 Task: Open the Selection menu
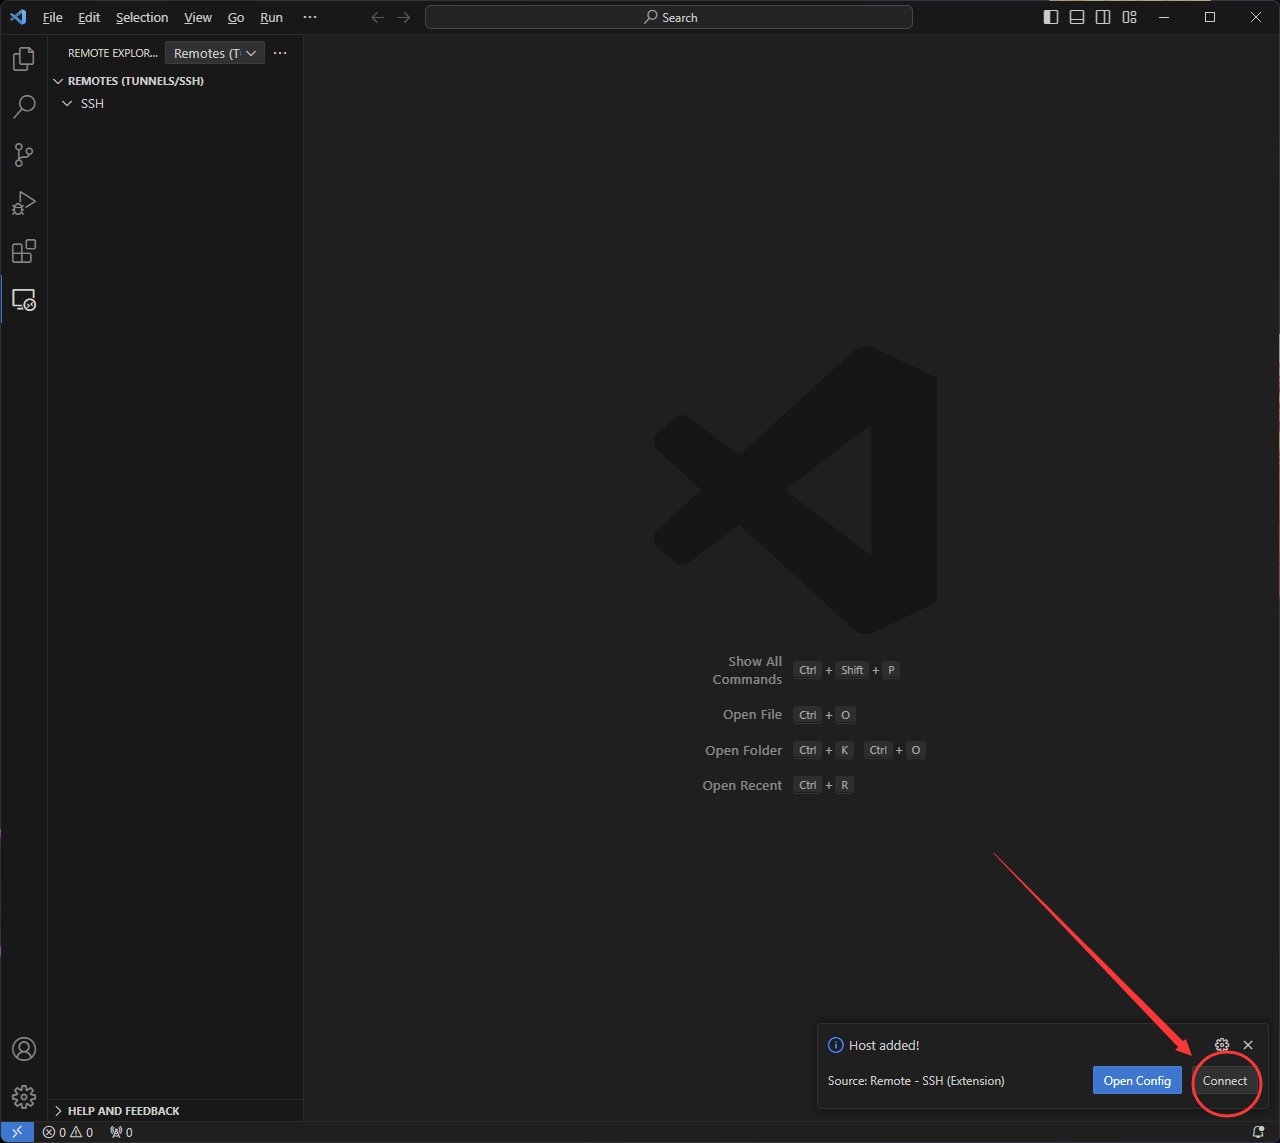tap(142, 17)
